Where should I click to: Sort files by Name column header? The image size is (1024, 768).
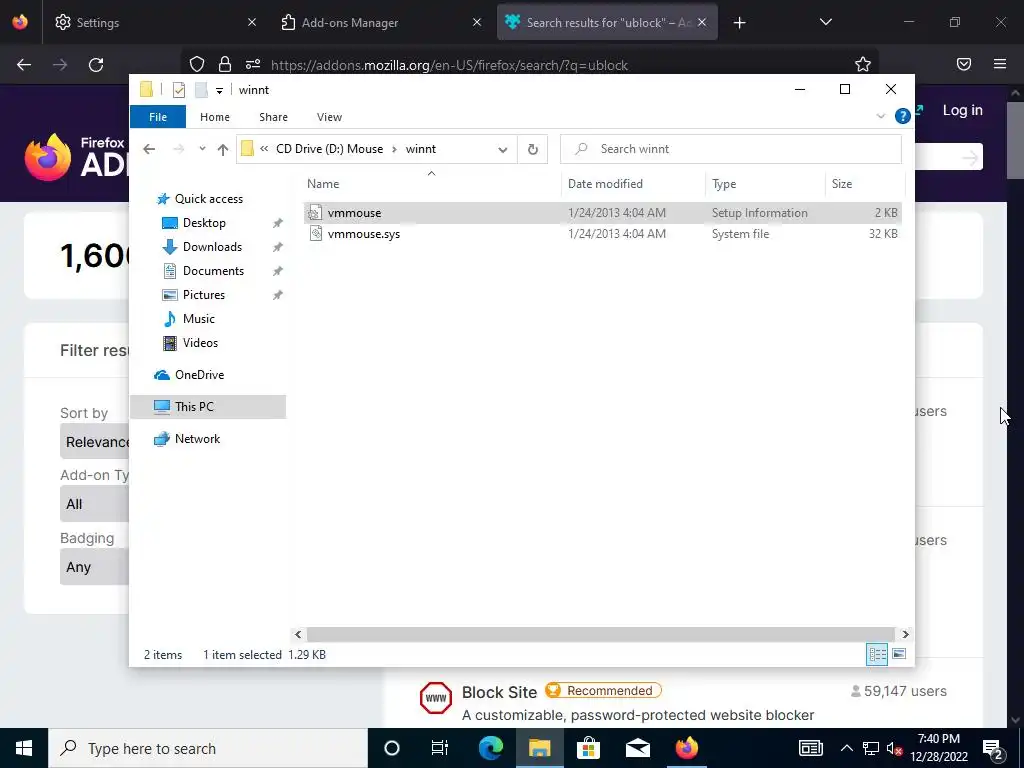pyautogui.click(x=431, y=184)
